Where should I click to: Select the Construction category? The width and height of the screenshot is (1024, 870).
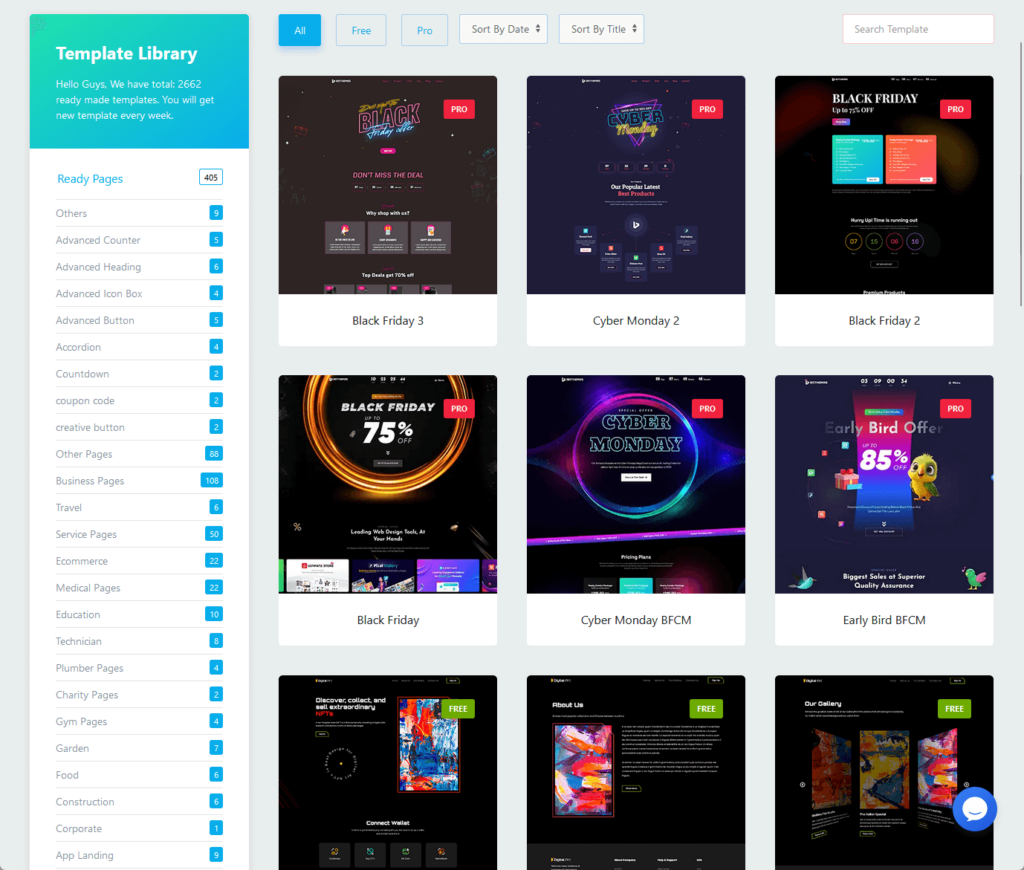tap(138, 803)
